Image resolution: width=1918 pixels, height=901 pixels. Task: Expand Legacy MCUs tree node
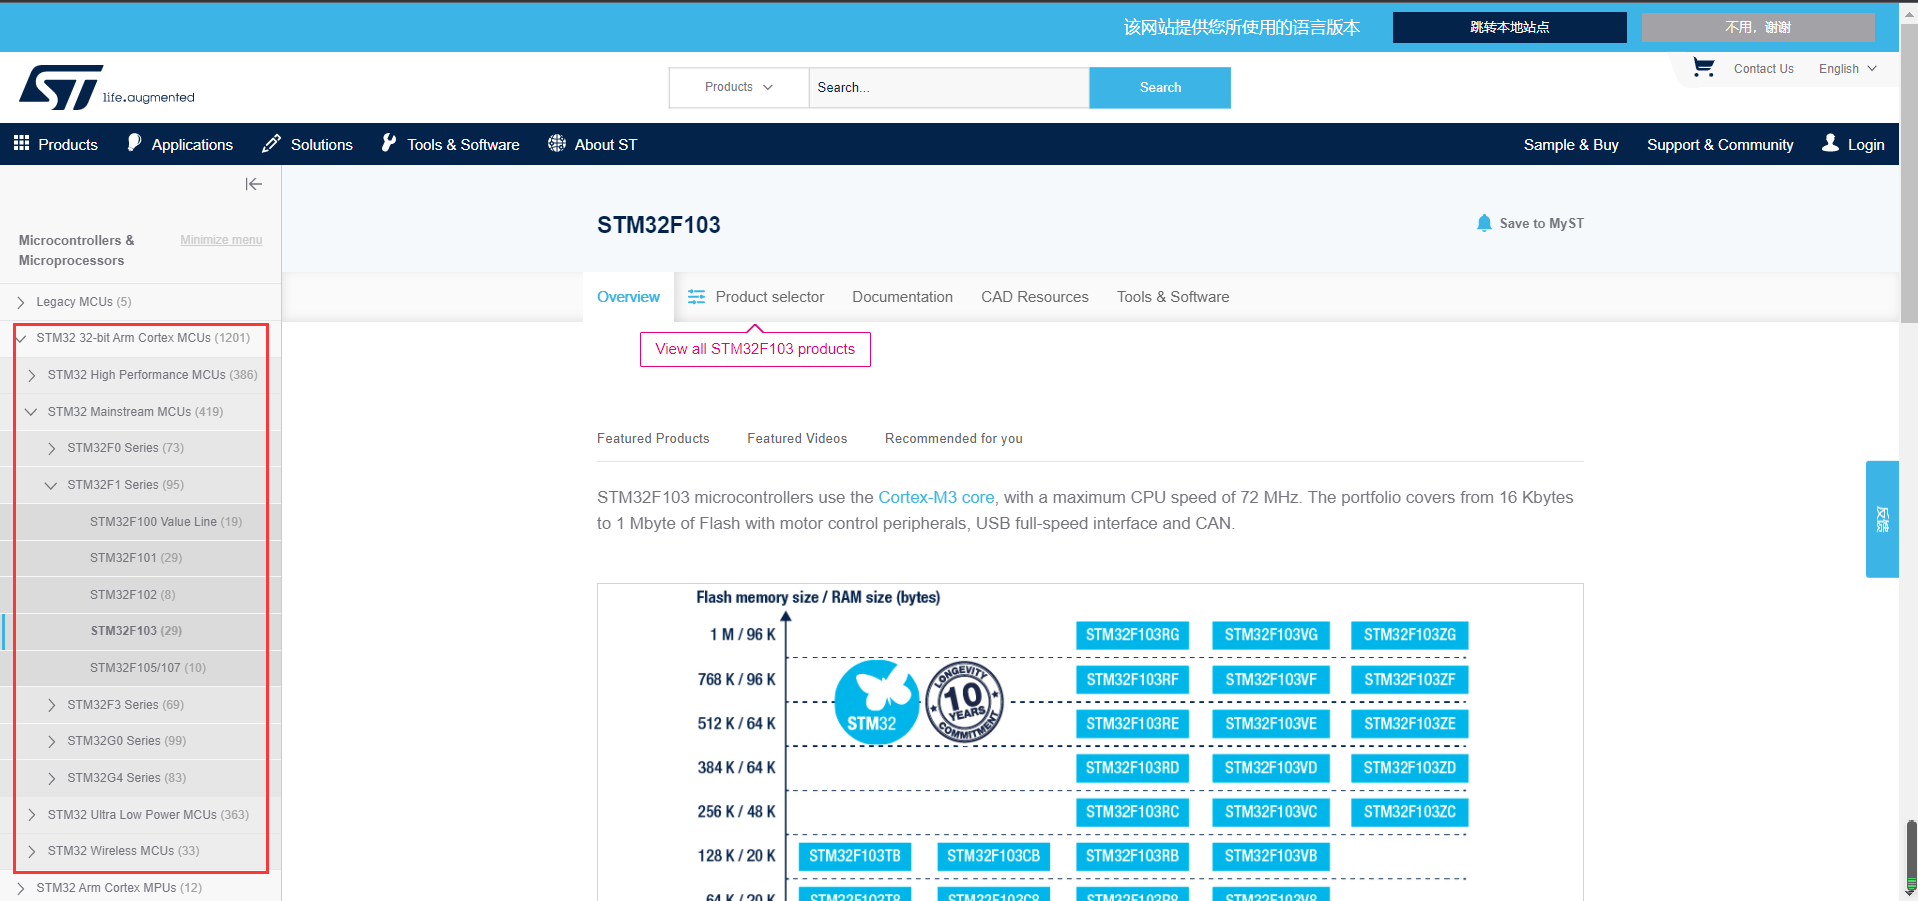point(21,302)
